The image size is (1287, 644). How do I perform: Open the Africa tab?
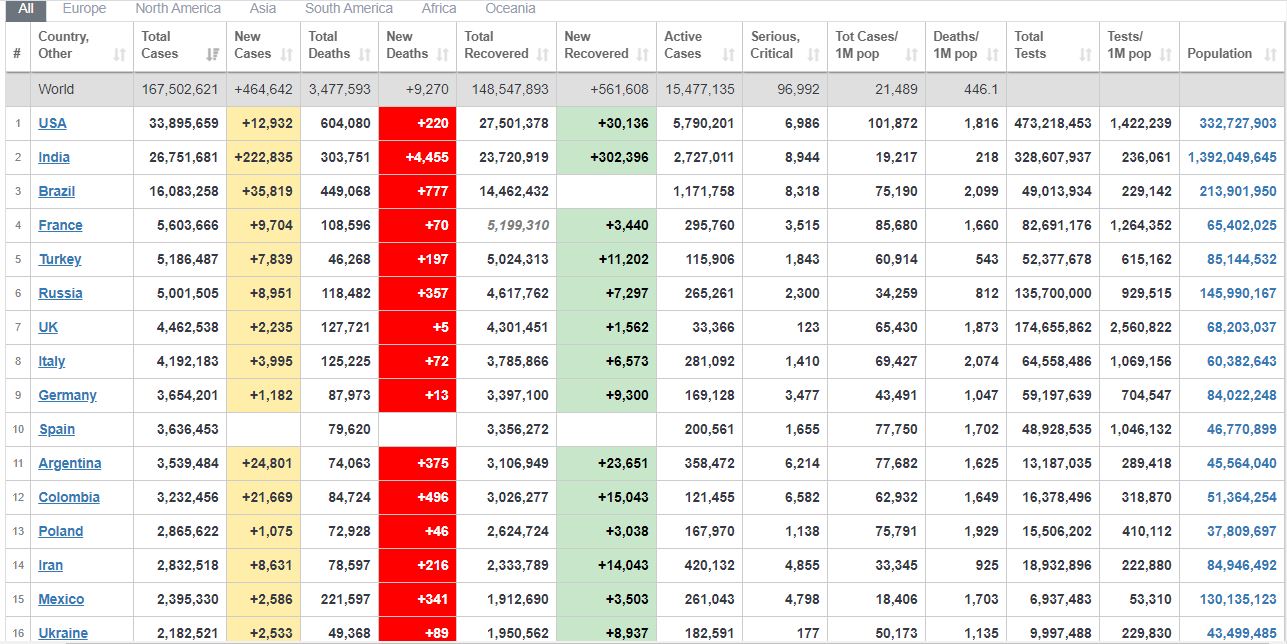pos(439,8)
